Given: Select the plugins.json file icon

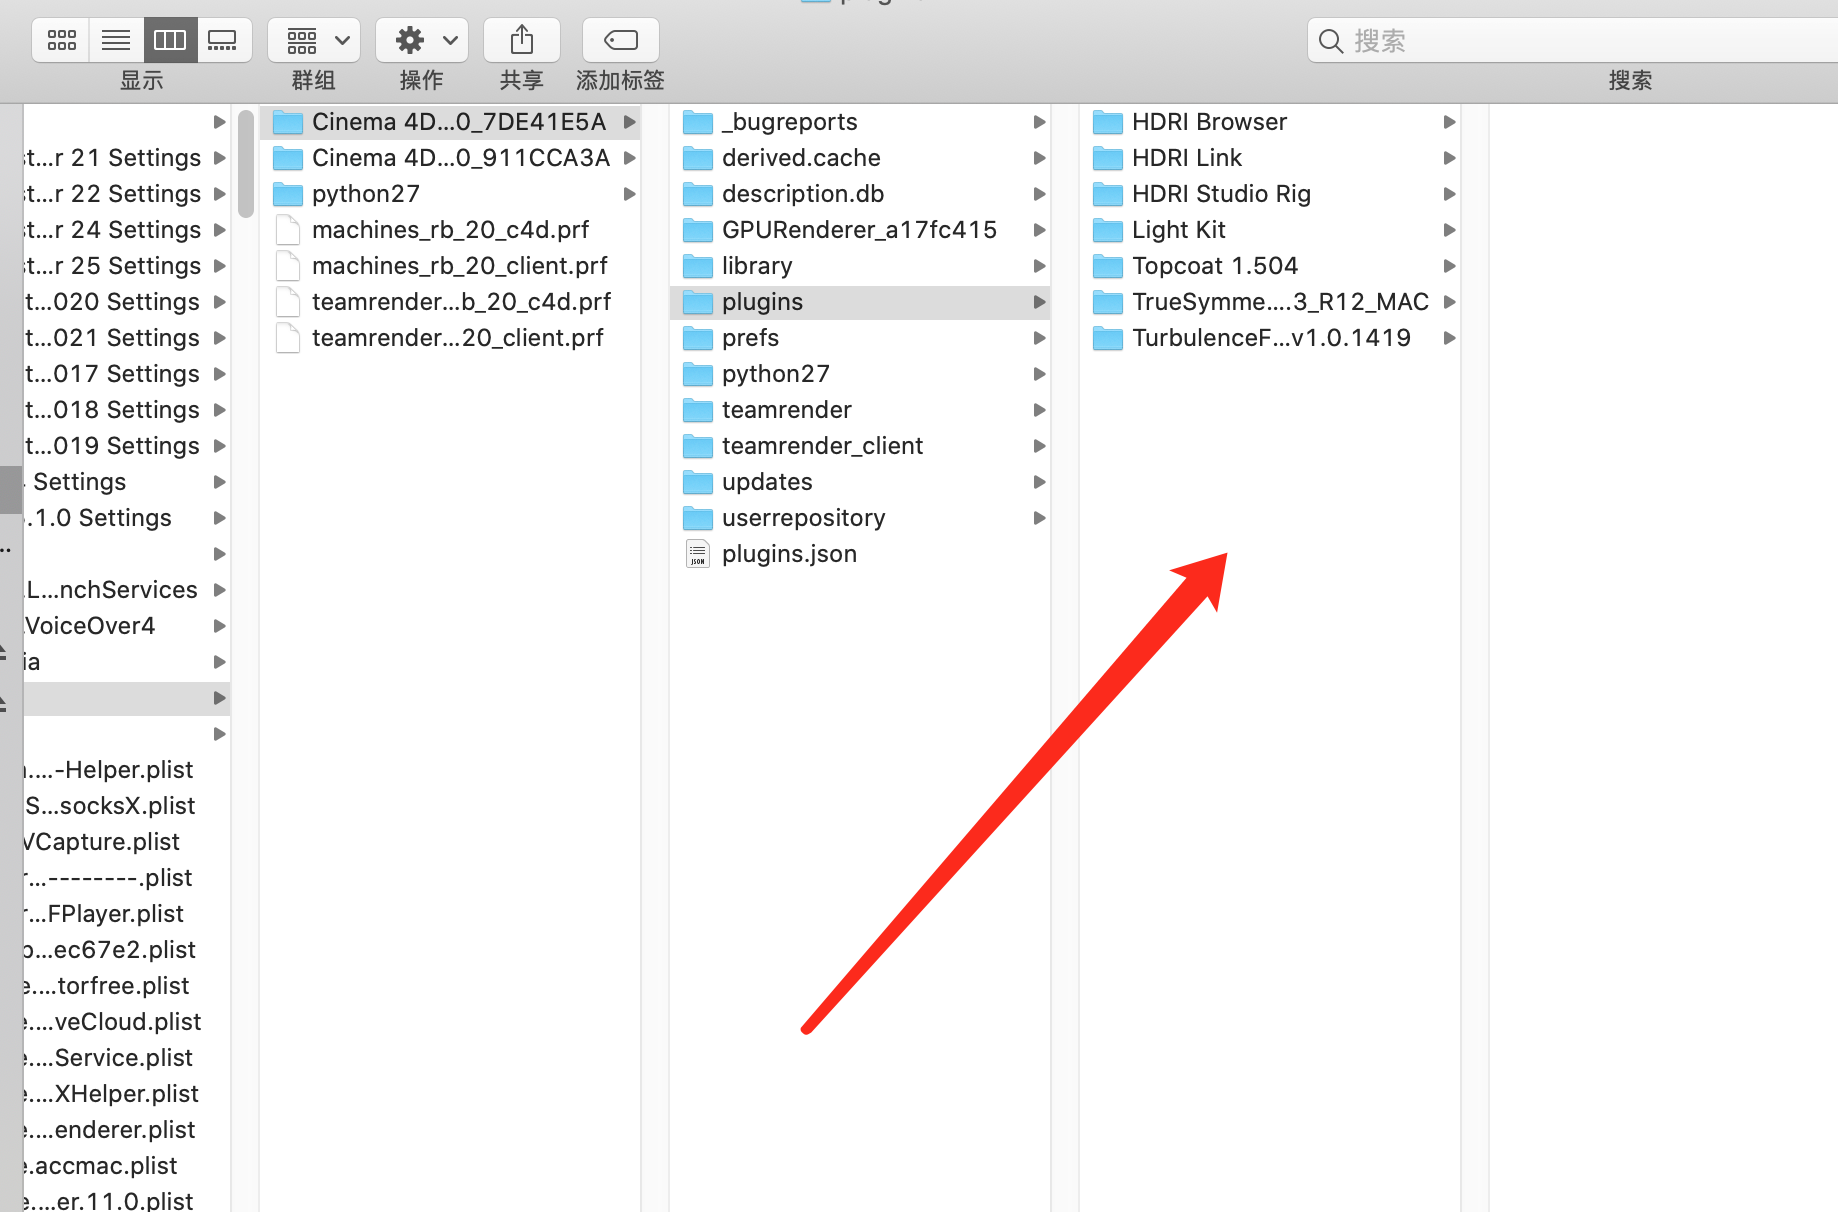Looking at the screenshot, I should tap(698, 554).
